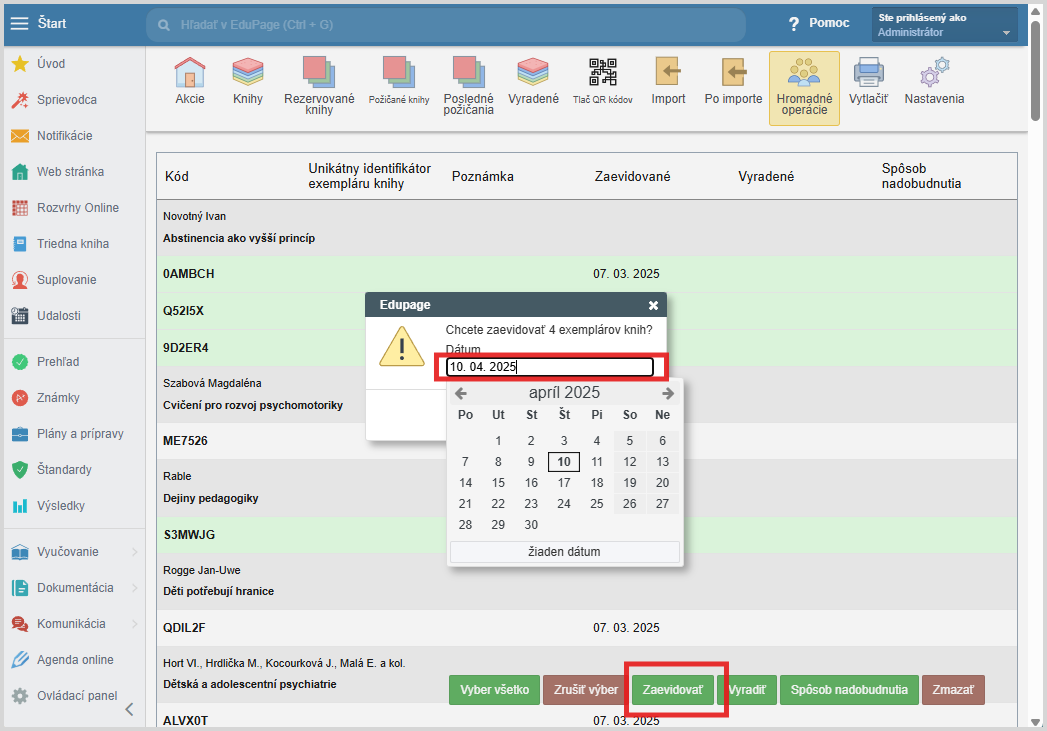
Task: Go to next month in calendar
Action: [668, 393]
